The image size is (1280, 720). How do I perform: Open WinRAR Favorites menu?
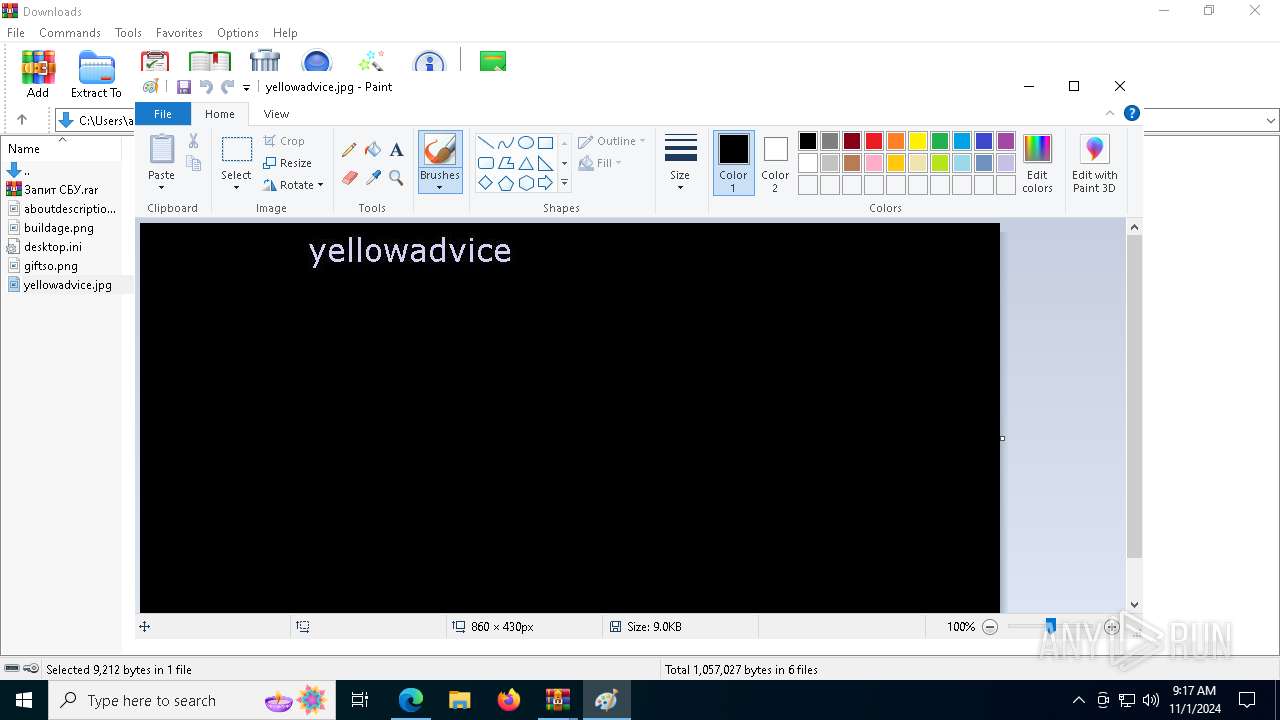coord(179,33)
